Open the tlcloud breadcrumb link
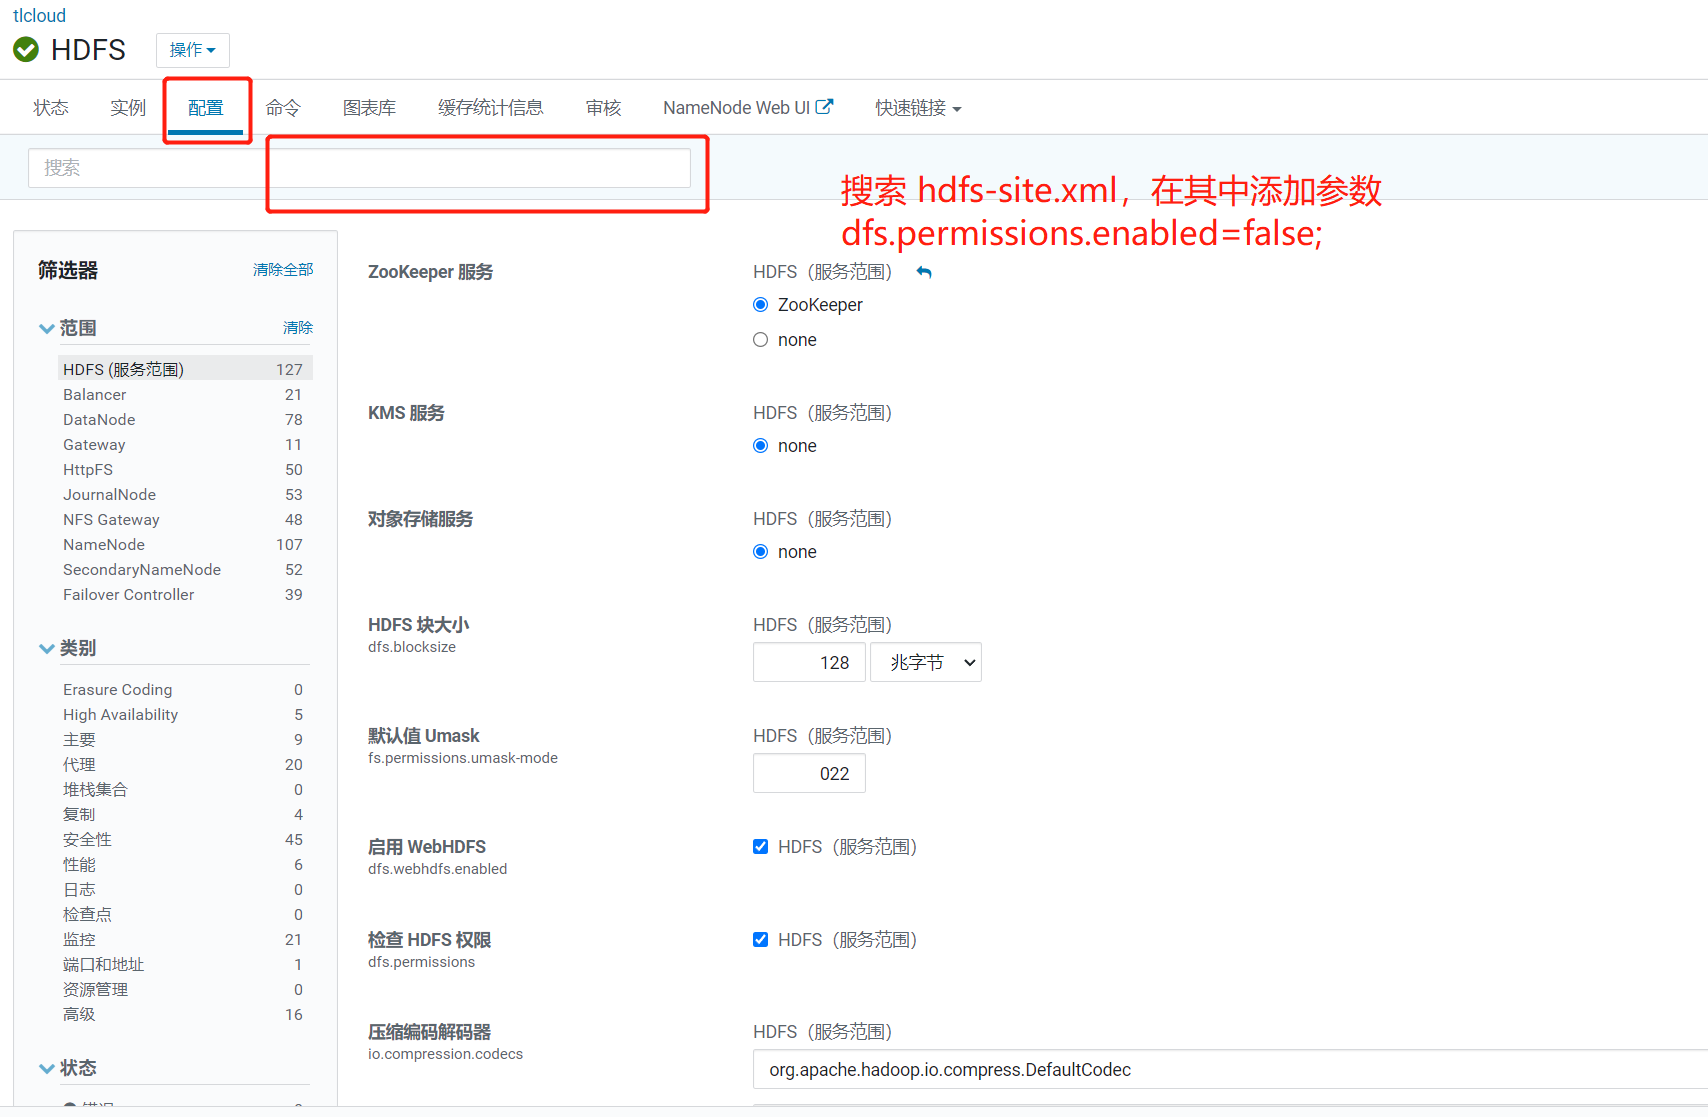 point(38,15)
